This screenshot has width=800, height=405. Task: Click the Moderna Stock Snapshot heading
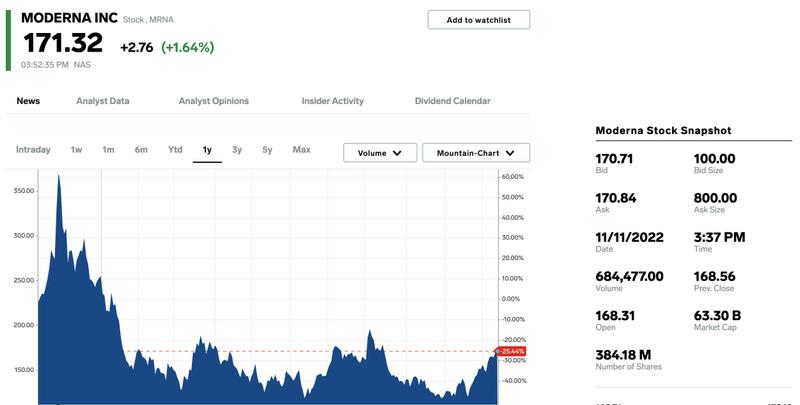coord(663,131)
